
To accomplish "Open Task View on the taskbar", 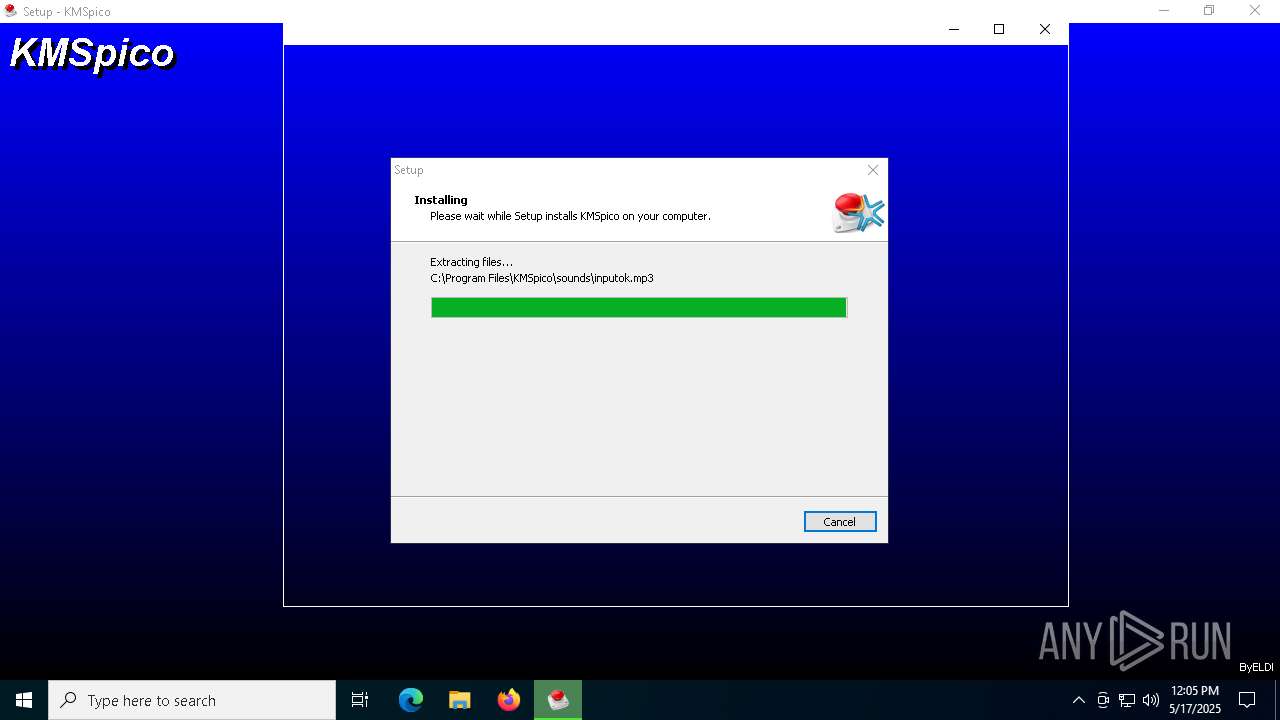I will 360,700.
